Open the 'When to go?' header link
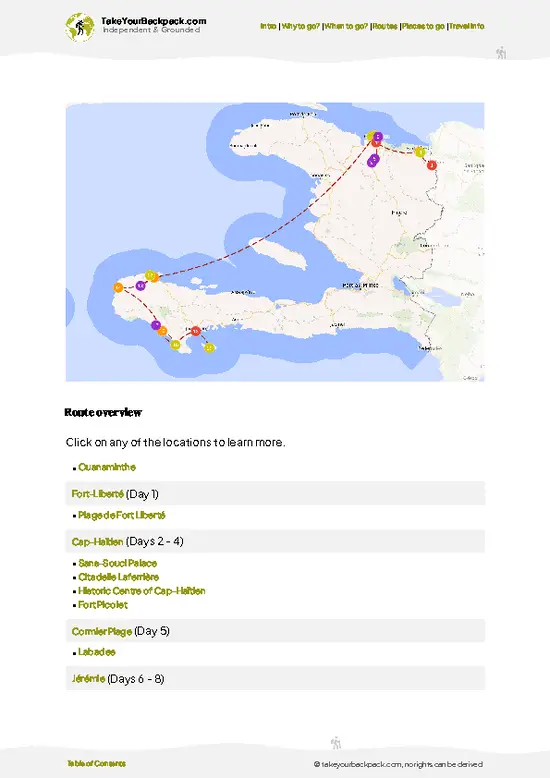The image size is (550, 778). (346, 26)
